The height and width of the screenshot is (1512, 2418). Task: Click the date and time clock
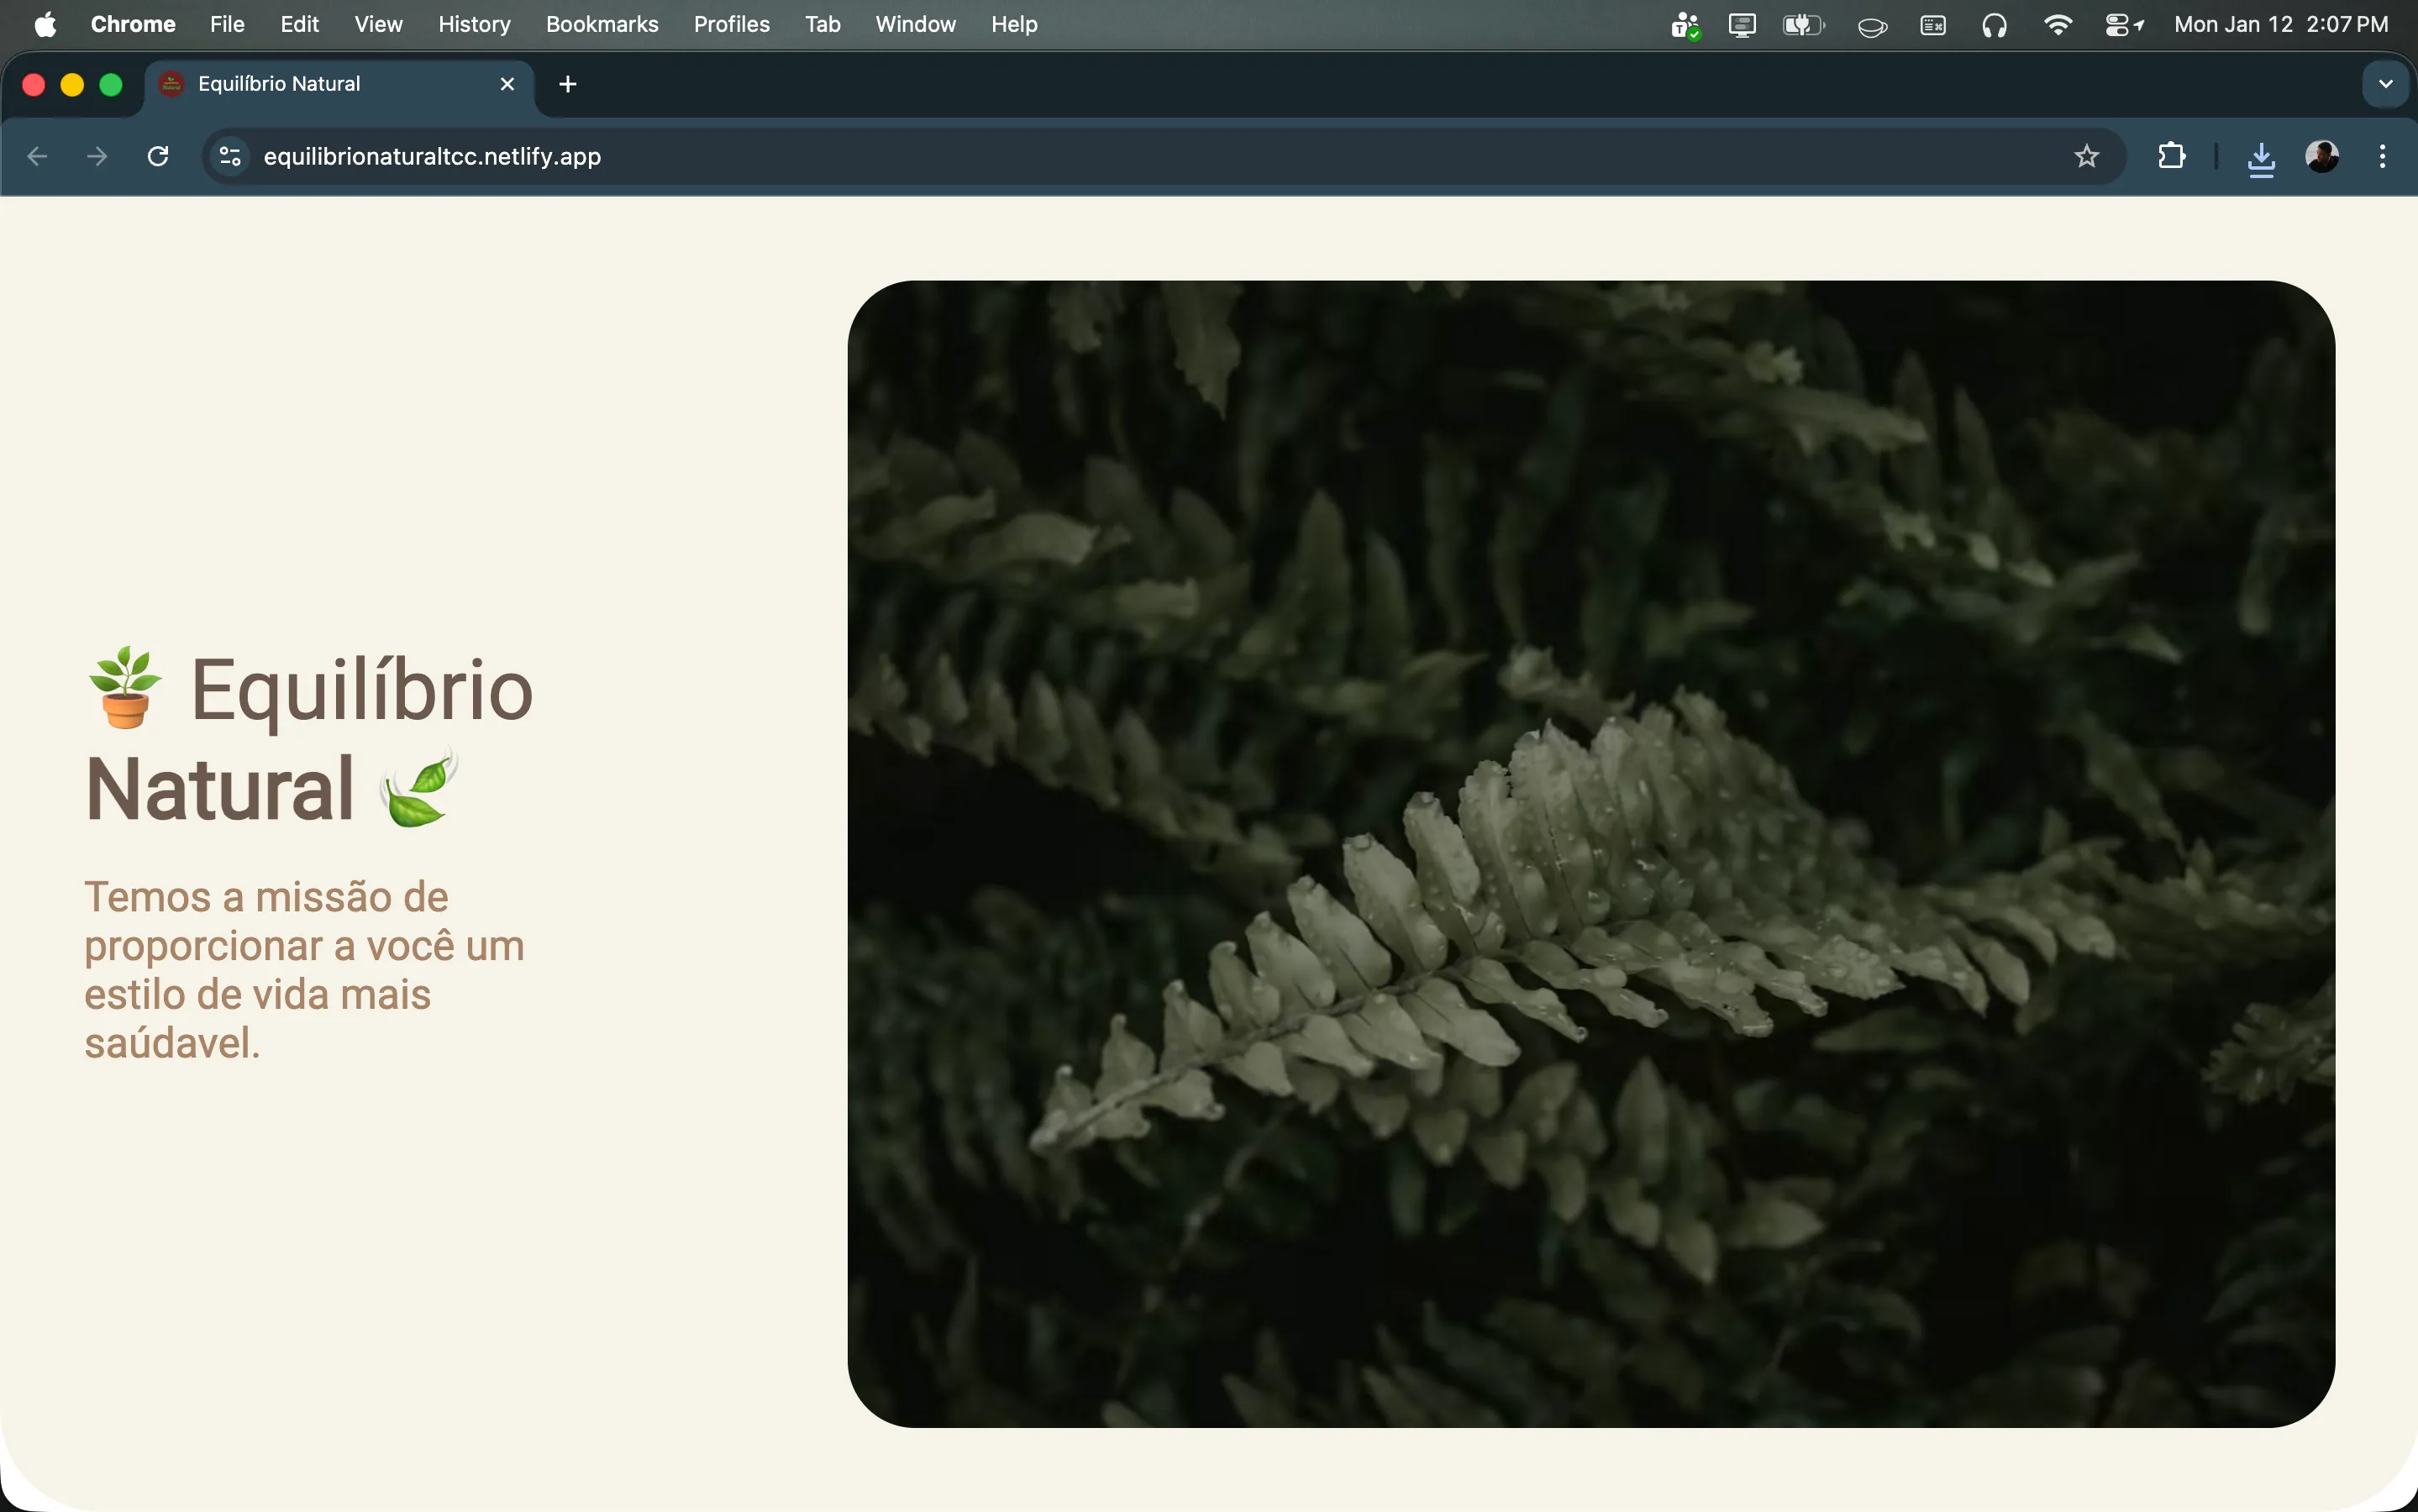pos(2280,24)
